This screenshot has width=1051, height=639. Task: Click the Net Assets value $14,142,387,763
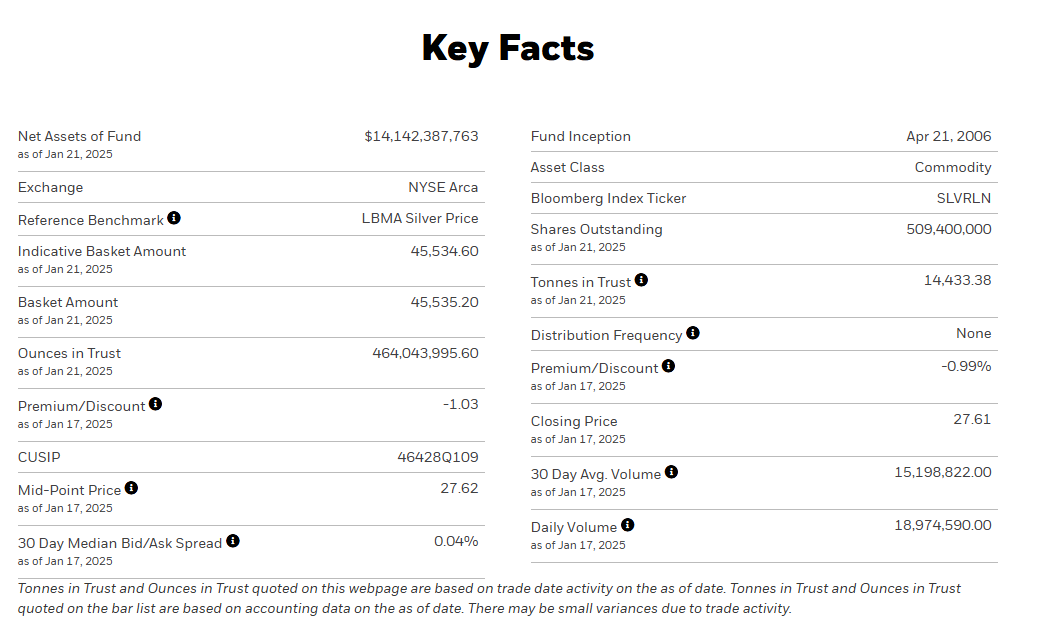point(421,136)
